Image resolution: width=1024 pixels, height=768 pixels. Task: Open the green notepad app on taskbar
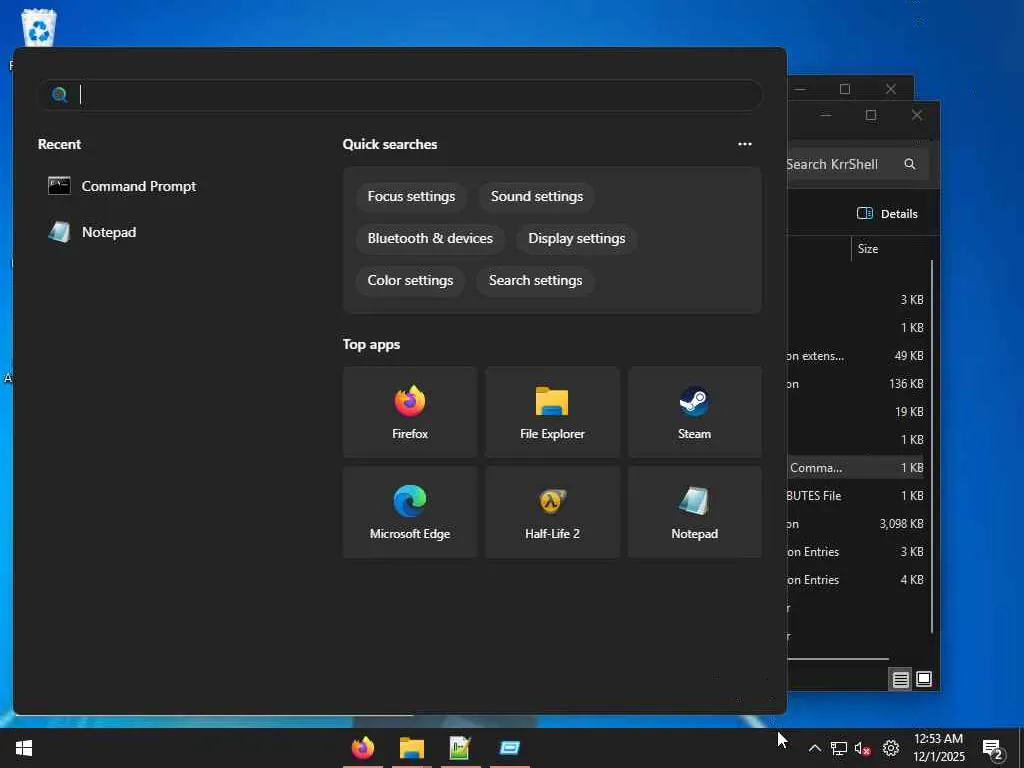(x=460, y=748)
